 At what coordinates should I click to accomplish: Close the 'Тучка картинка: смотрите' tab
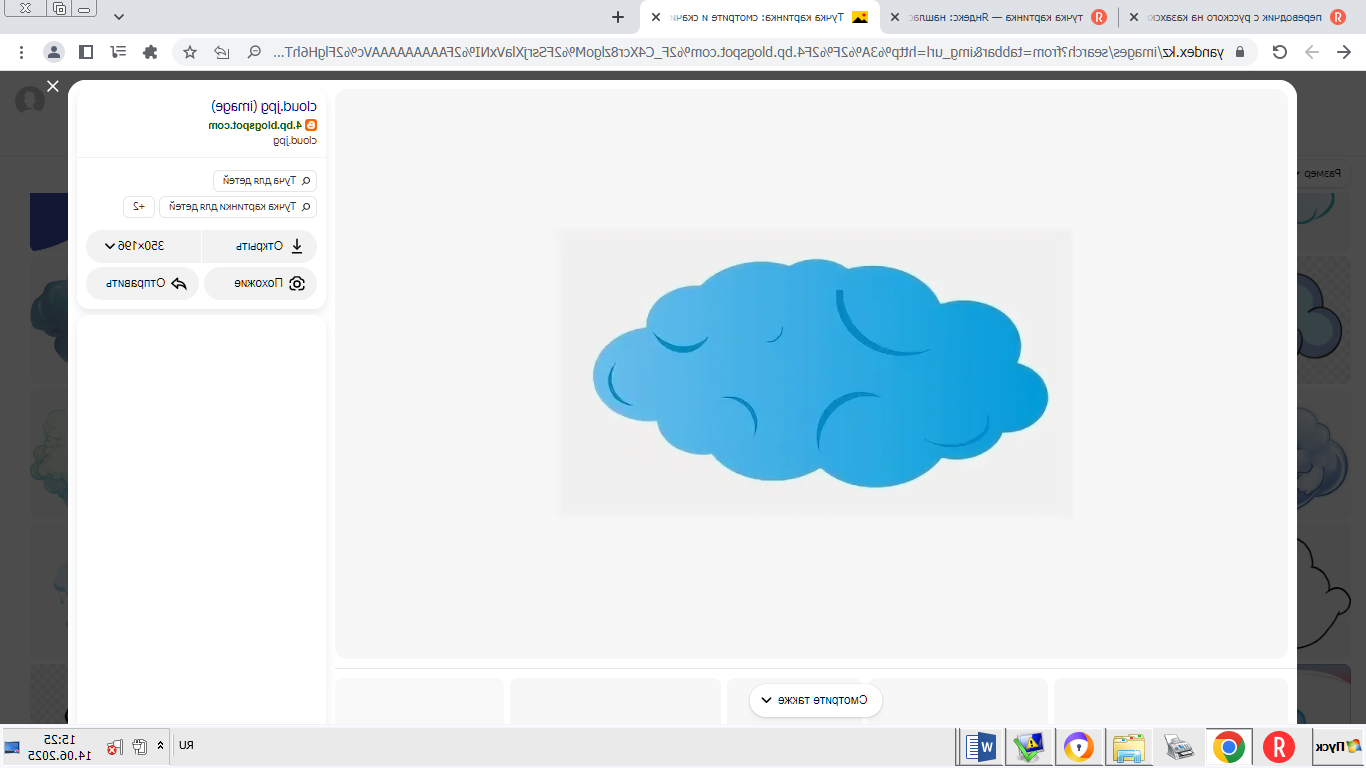click(656, 17)
